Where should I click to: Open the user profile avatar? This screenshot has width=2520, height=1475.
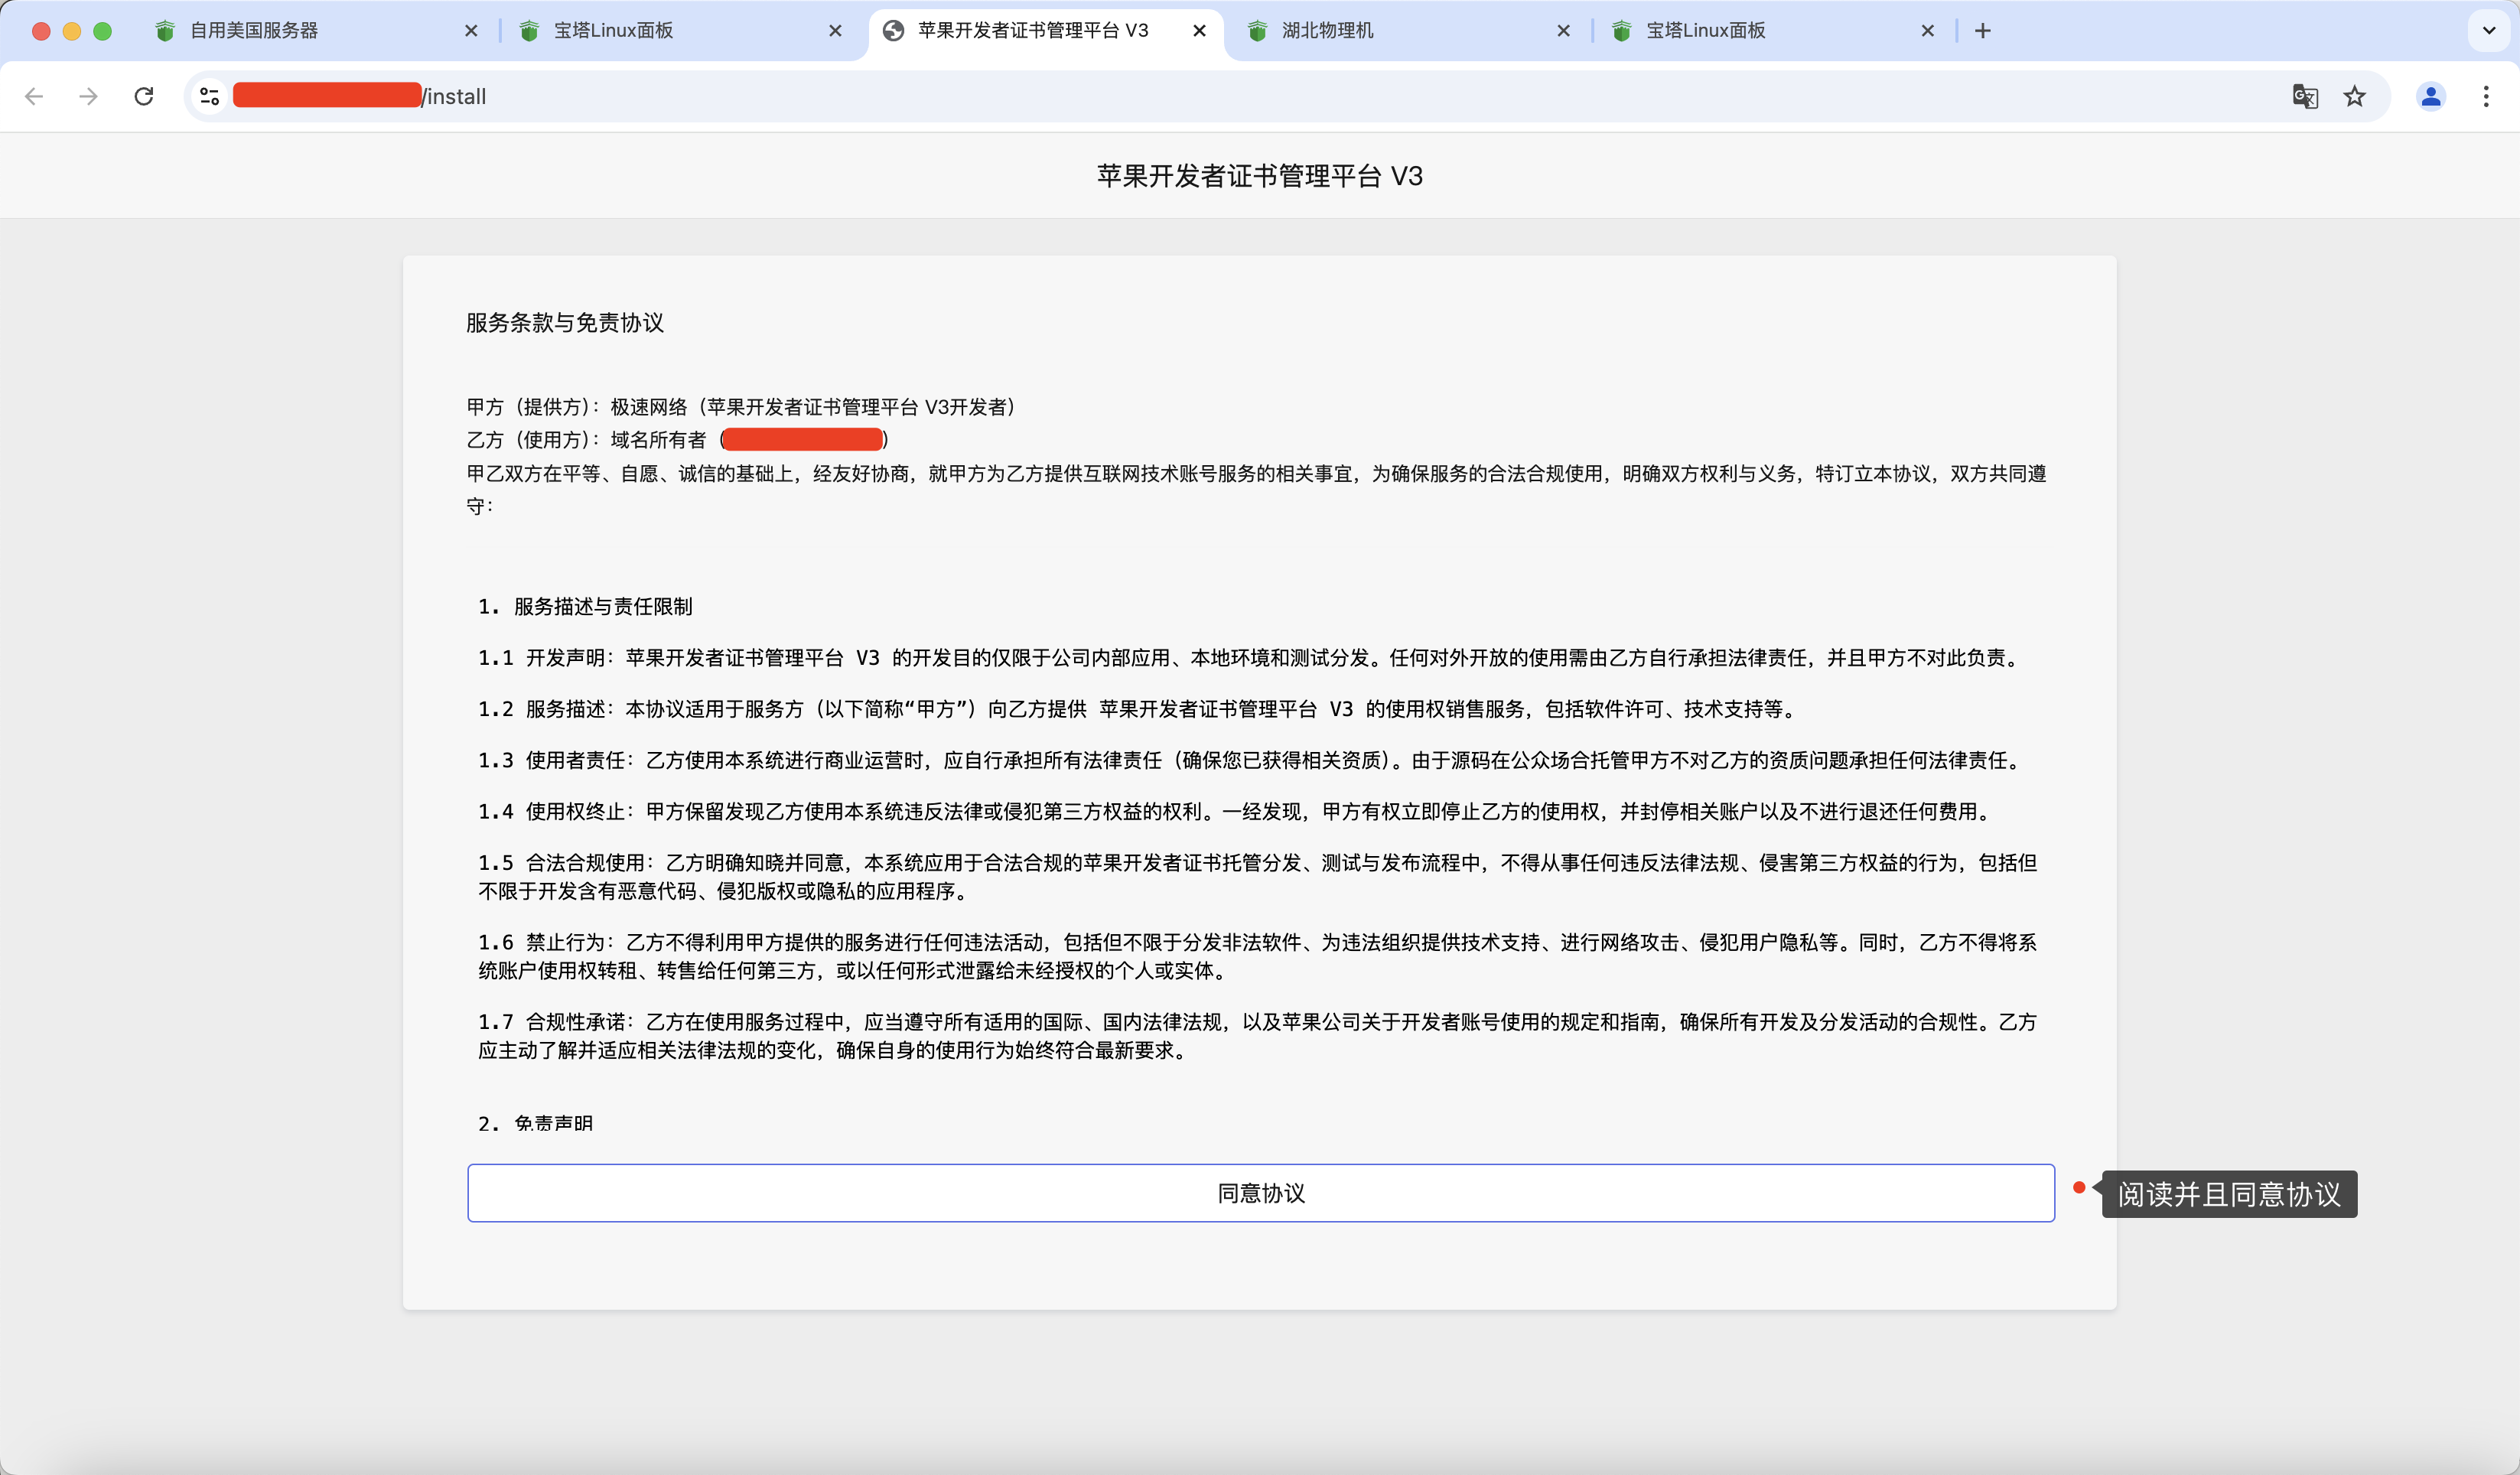[2431, 96]
